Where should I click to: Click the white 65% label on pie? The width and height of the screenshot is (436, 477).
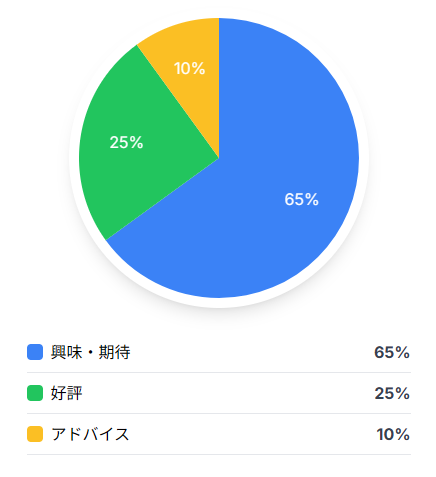pyautogui.click(x=302, y=199)
